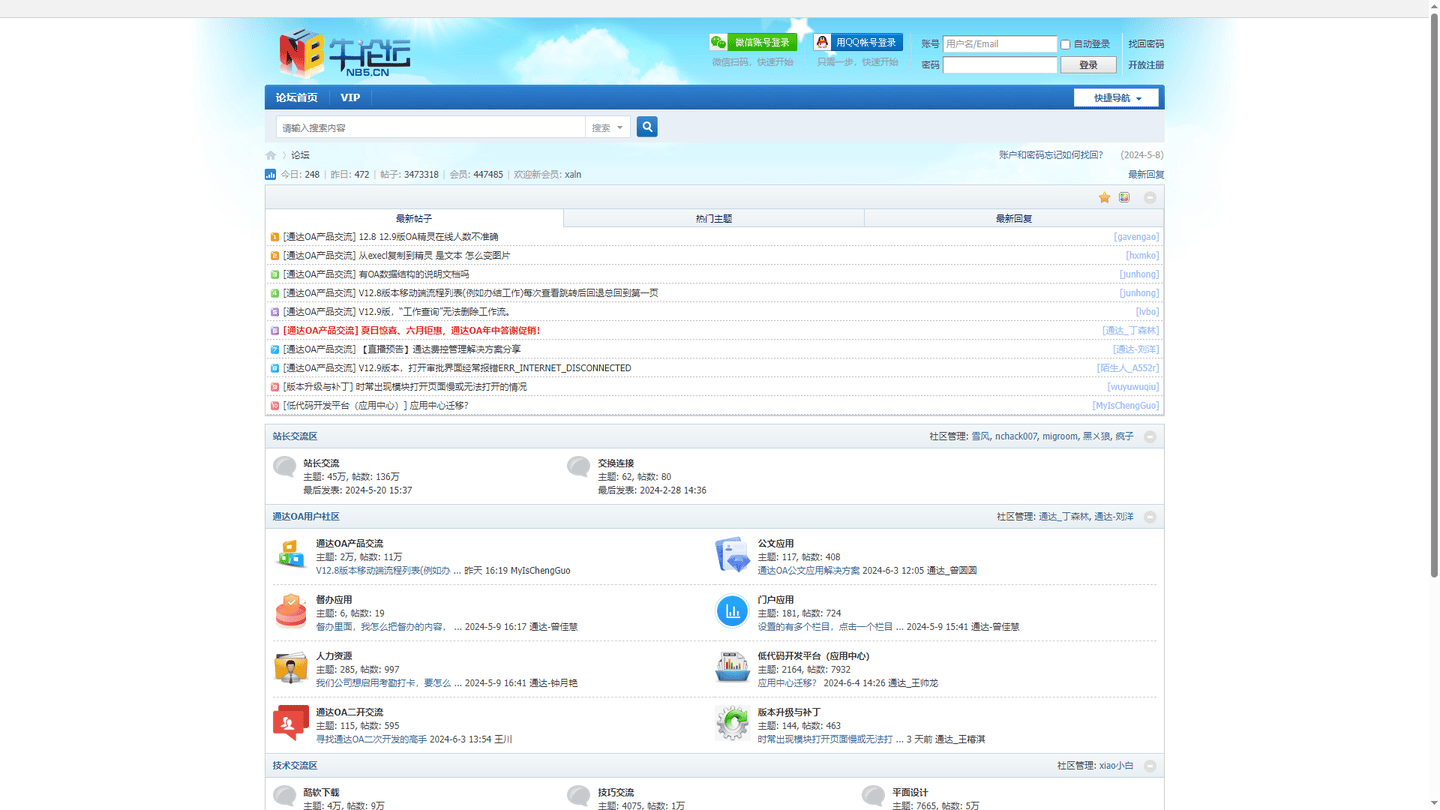Image resolution: width=1440 pixels, height=810 pixels.
Task: Log in with the WeChat account button
Action: click(753, 42)
